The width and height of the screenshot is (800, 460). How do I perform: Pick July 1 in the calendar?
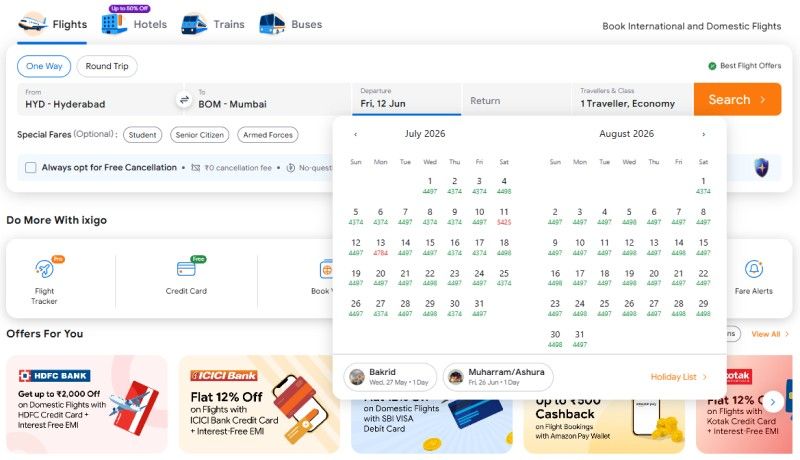430,186
